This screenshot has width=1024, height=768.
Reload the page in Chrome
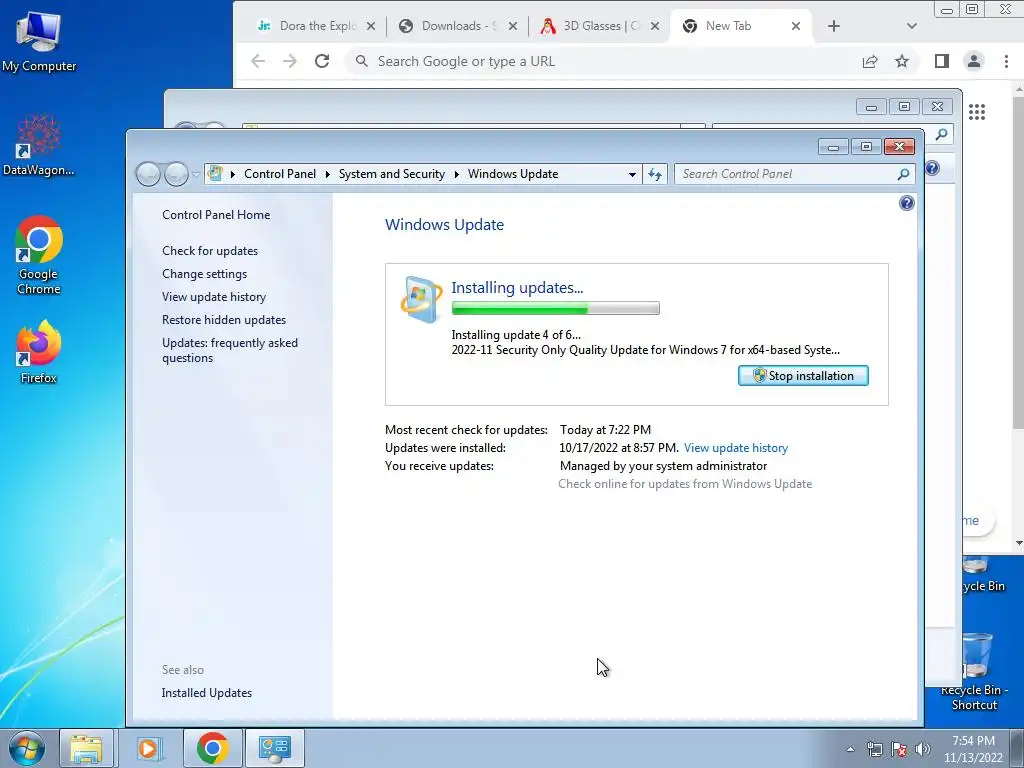(321, 61)
